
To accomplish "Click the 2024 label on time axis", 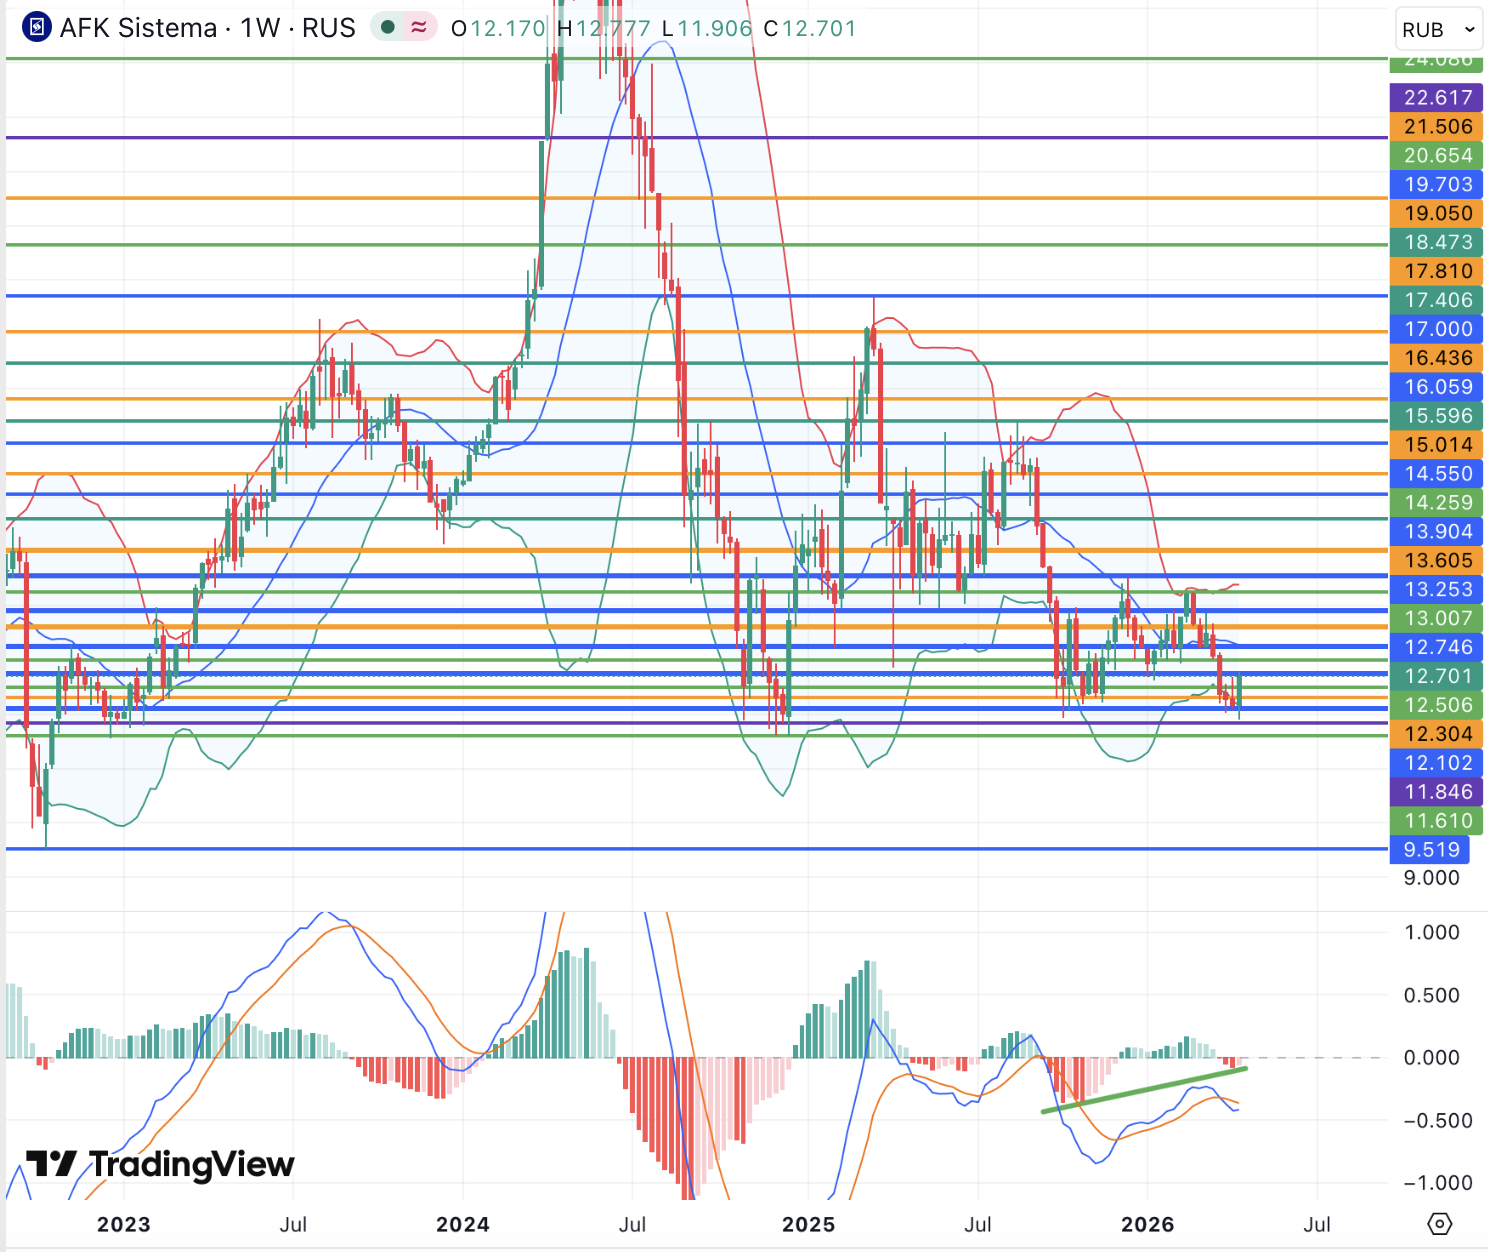I will click(x=462, y=1224).
